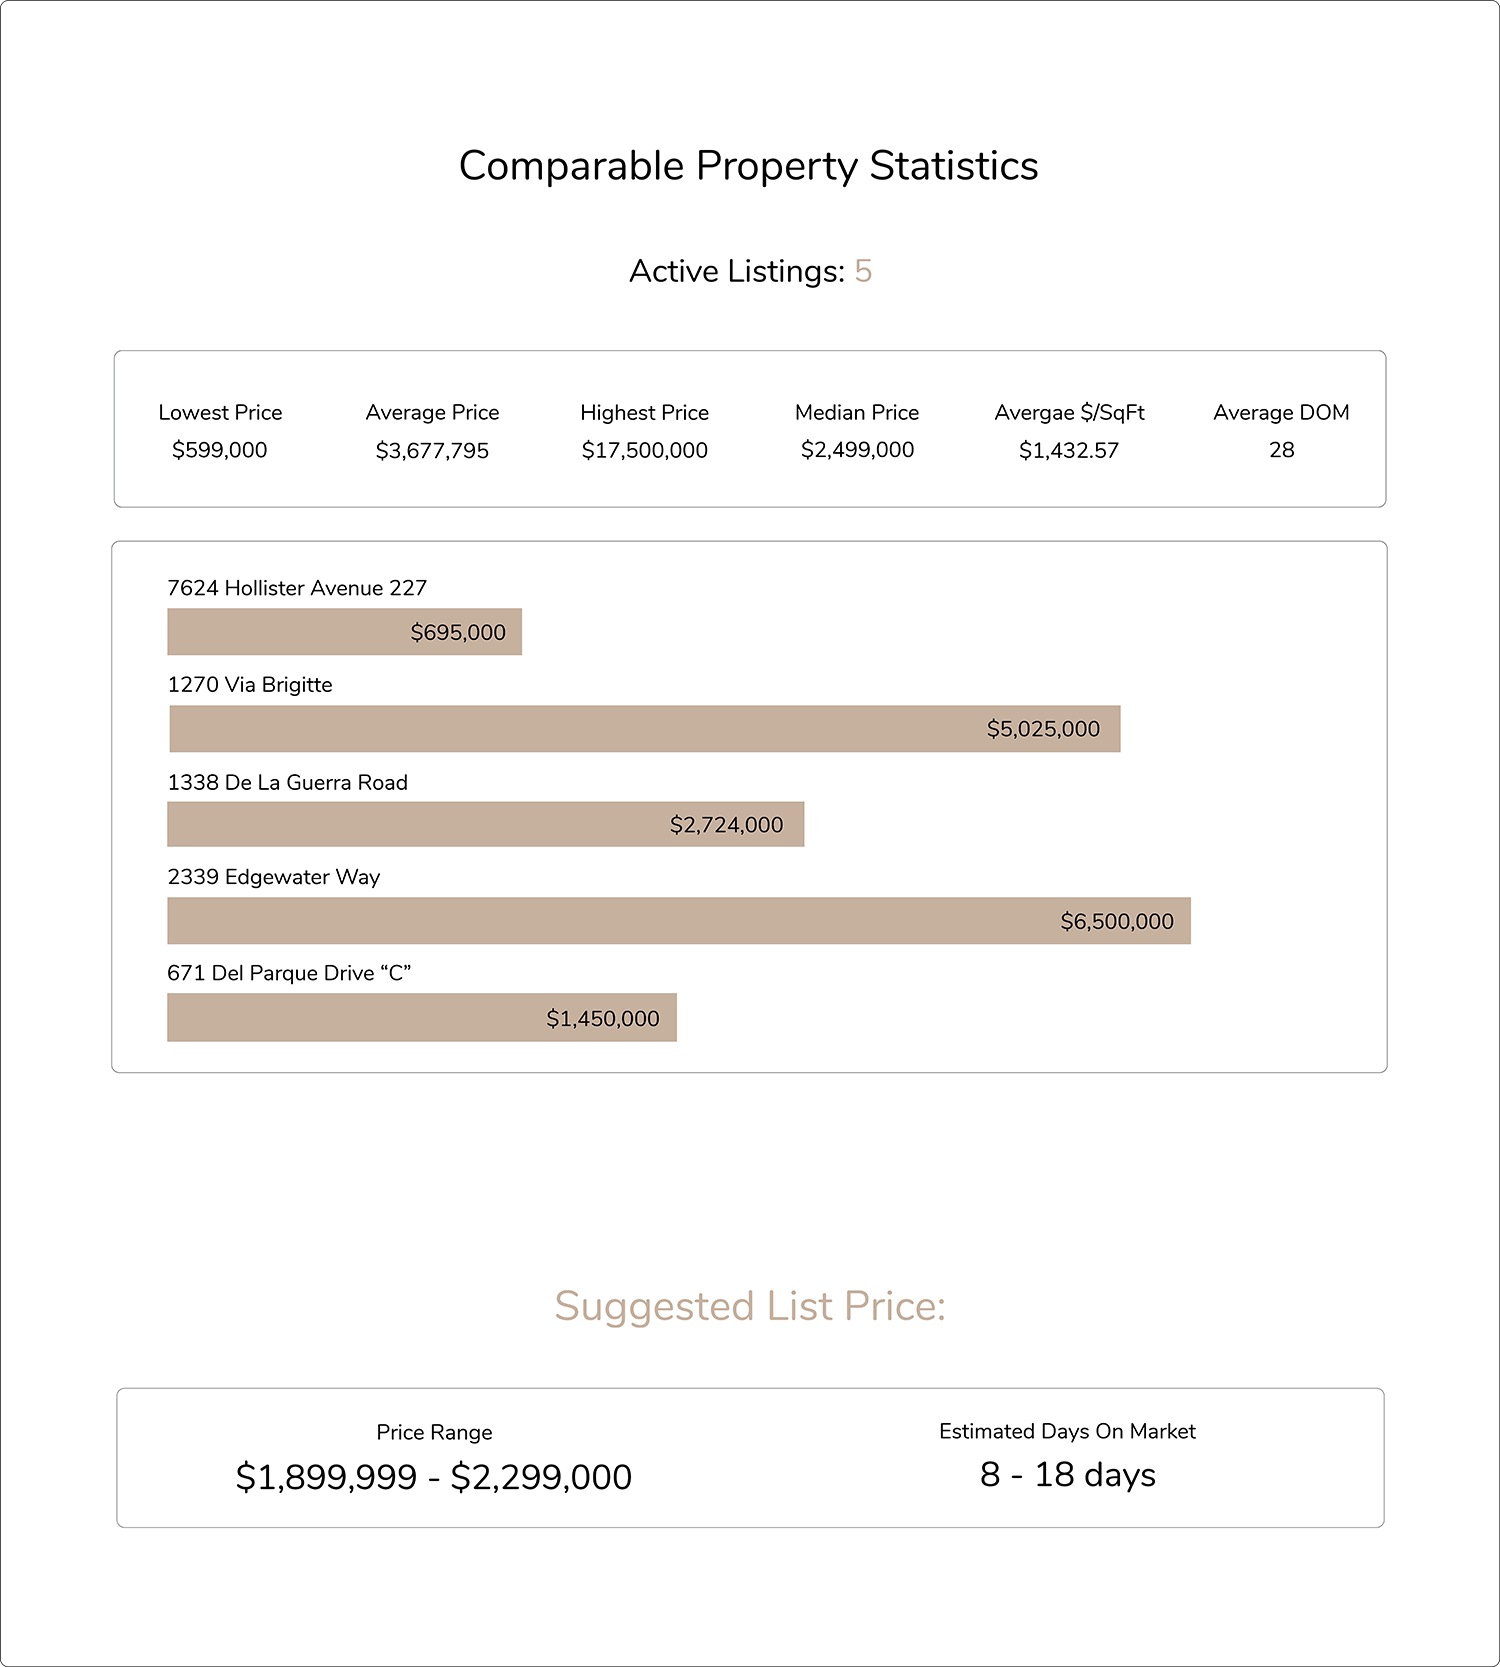This screenshot has width=1500, height=1667.
Task: Select the Average Price stat $3,677,795
Action: click(x=432, y=451)
